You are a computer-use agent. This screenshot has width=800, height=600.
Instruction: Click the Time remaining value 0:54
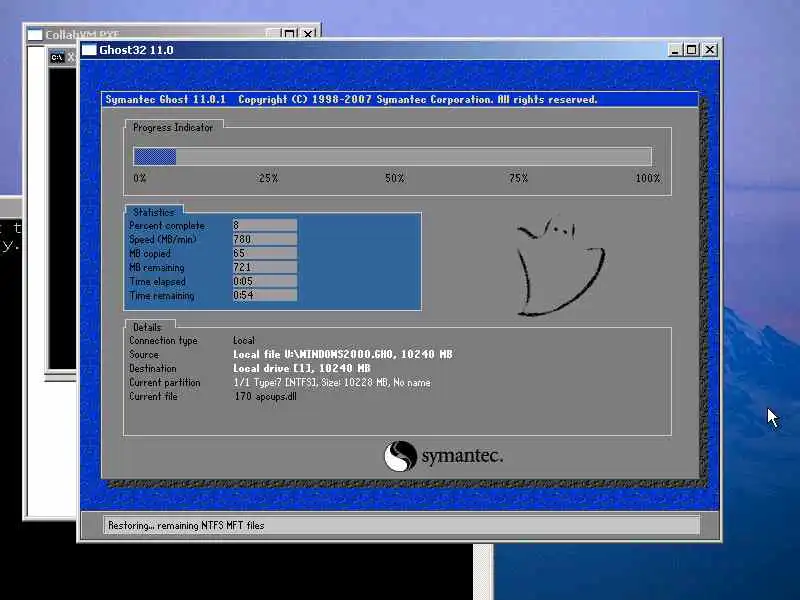264,295
